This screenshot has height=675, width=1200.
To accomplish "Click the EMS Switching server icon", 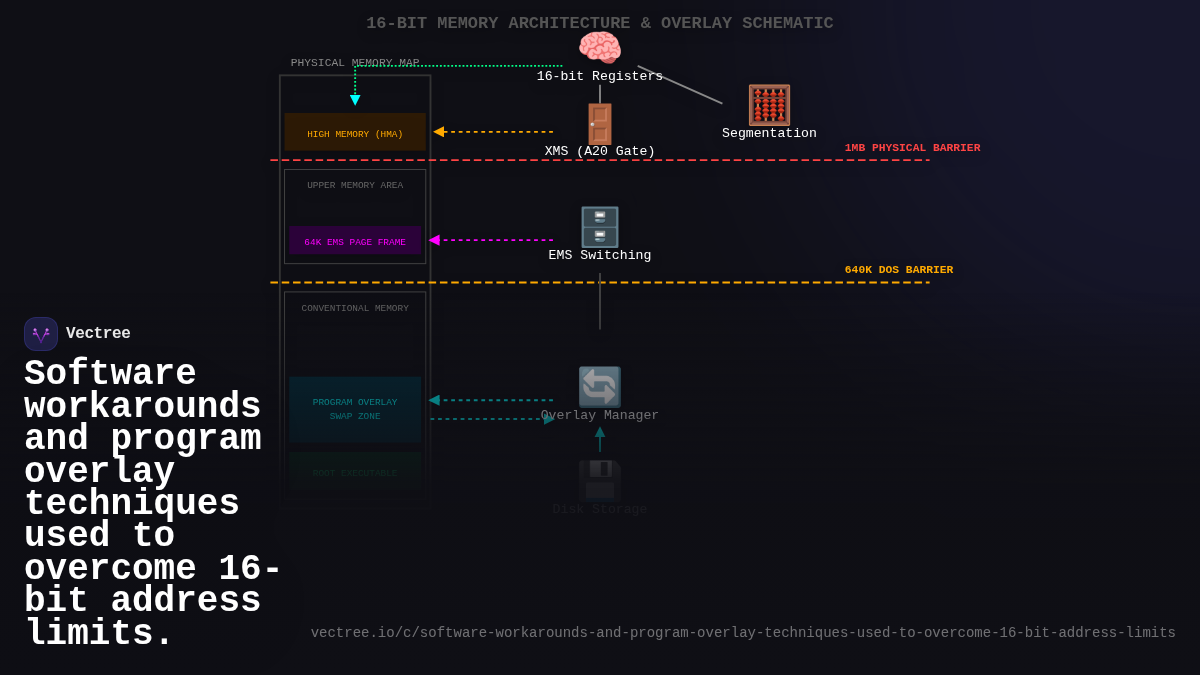I will click(x=599, y=227).
